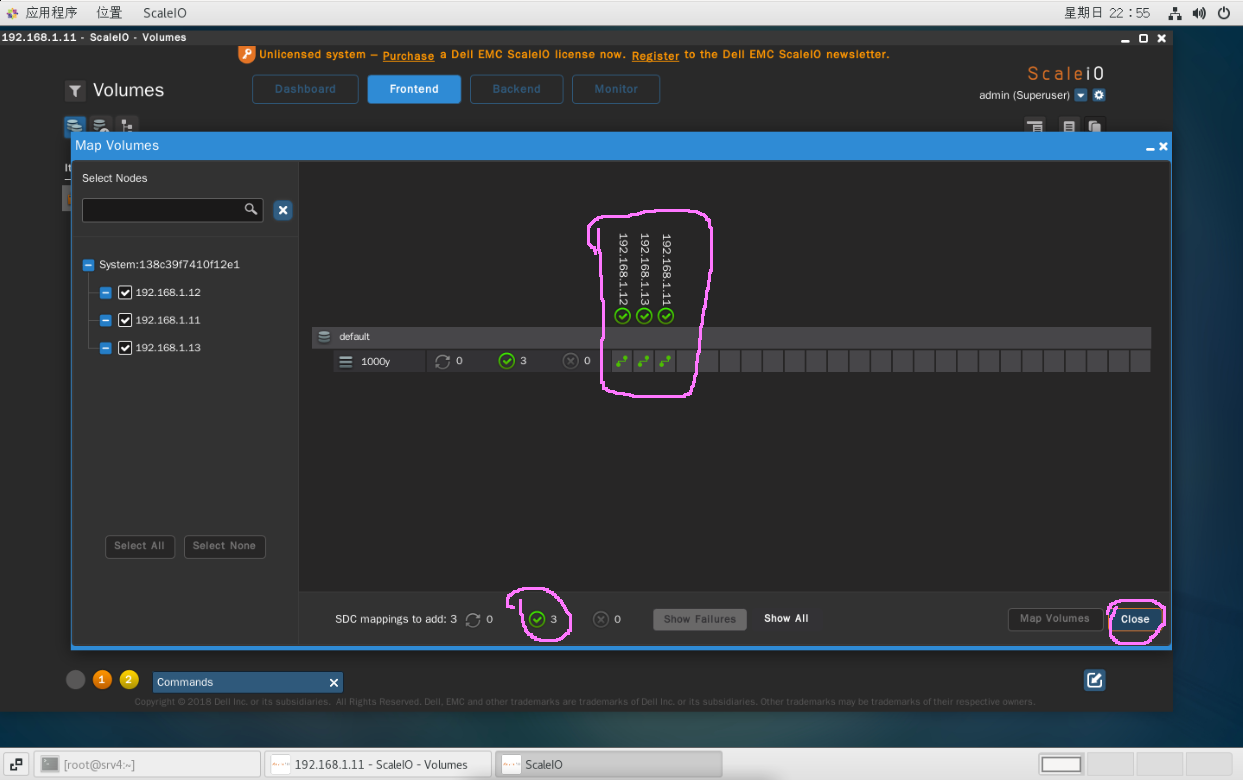Click the default storage pool icon
This screenshot has width=1243, height=780.
[324, 337]
